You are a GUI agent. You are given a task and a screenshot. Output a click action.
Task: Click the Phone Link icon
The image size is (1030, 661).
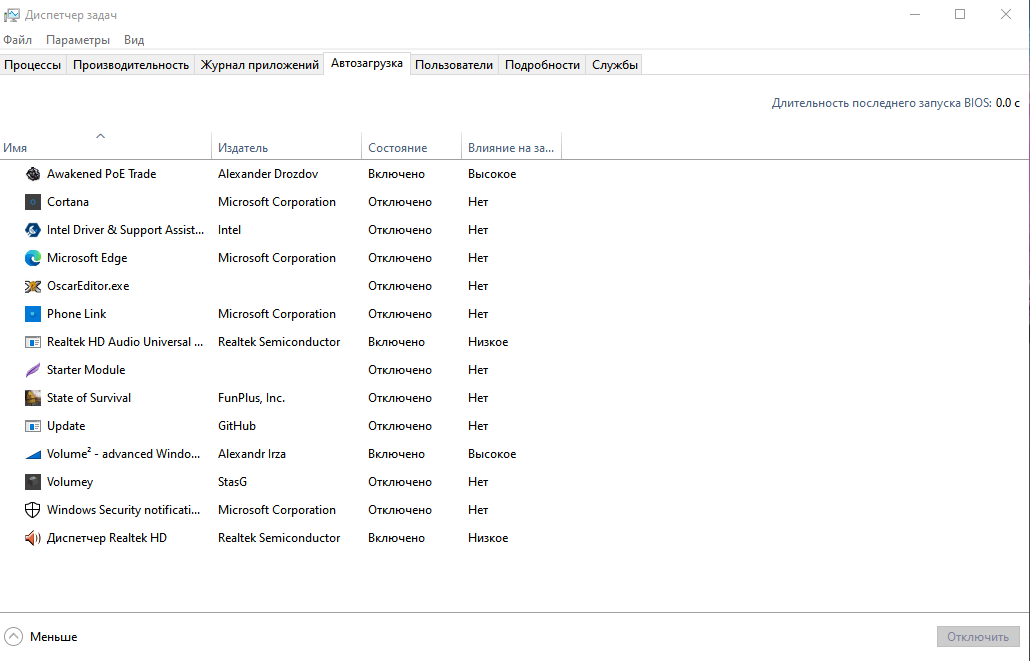coord(33,314)
